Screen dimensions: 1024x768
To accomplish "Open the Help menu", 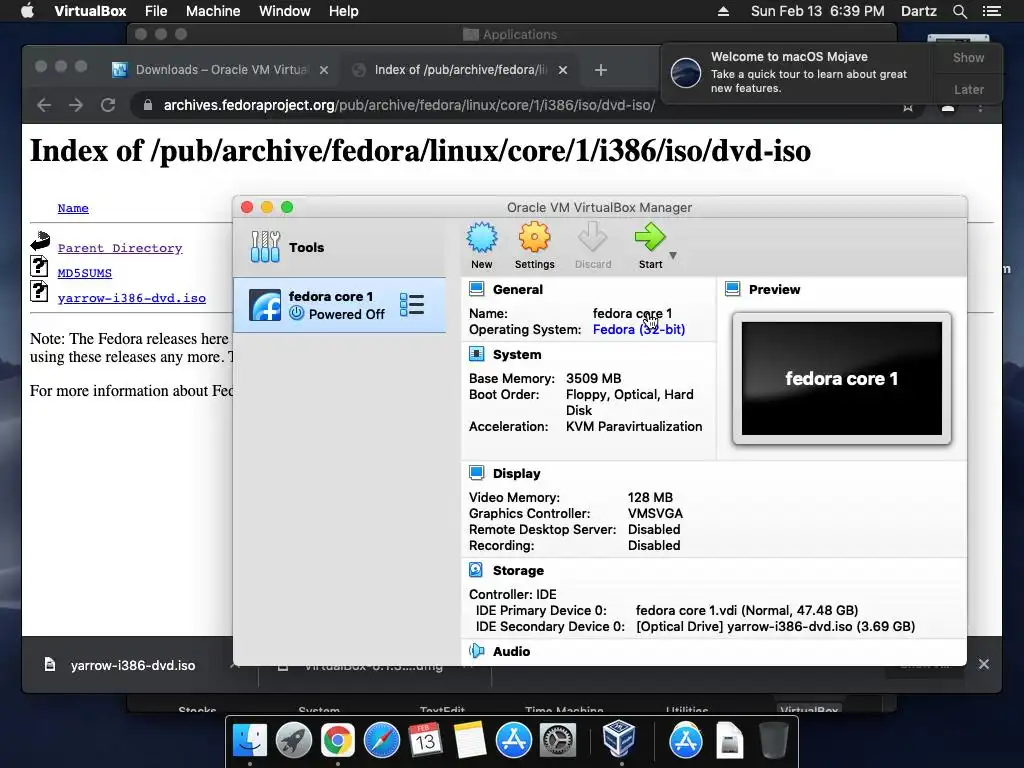I will click(x=344, y=11).
